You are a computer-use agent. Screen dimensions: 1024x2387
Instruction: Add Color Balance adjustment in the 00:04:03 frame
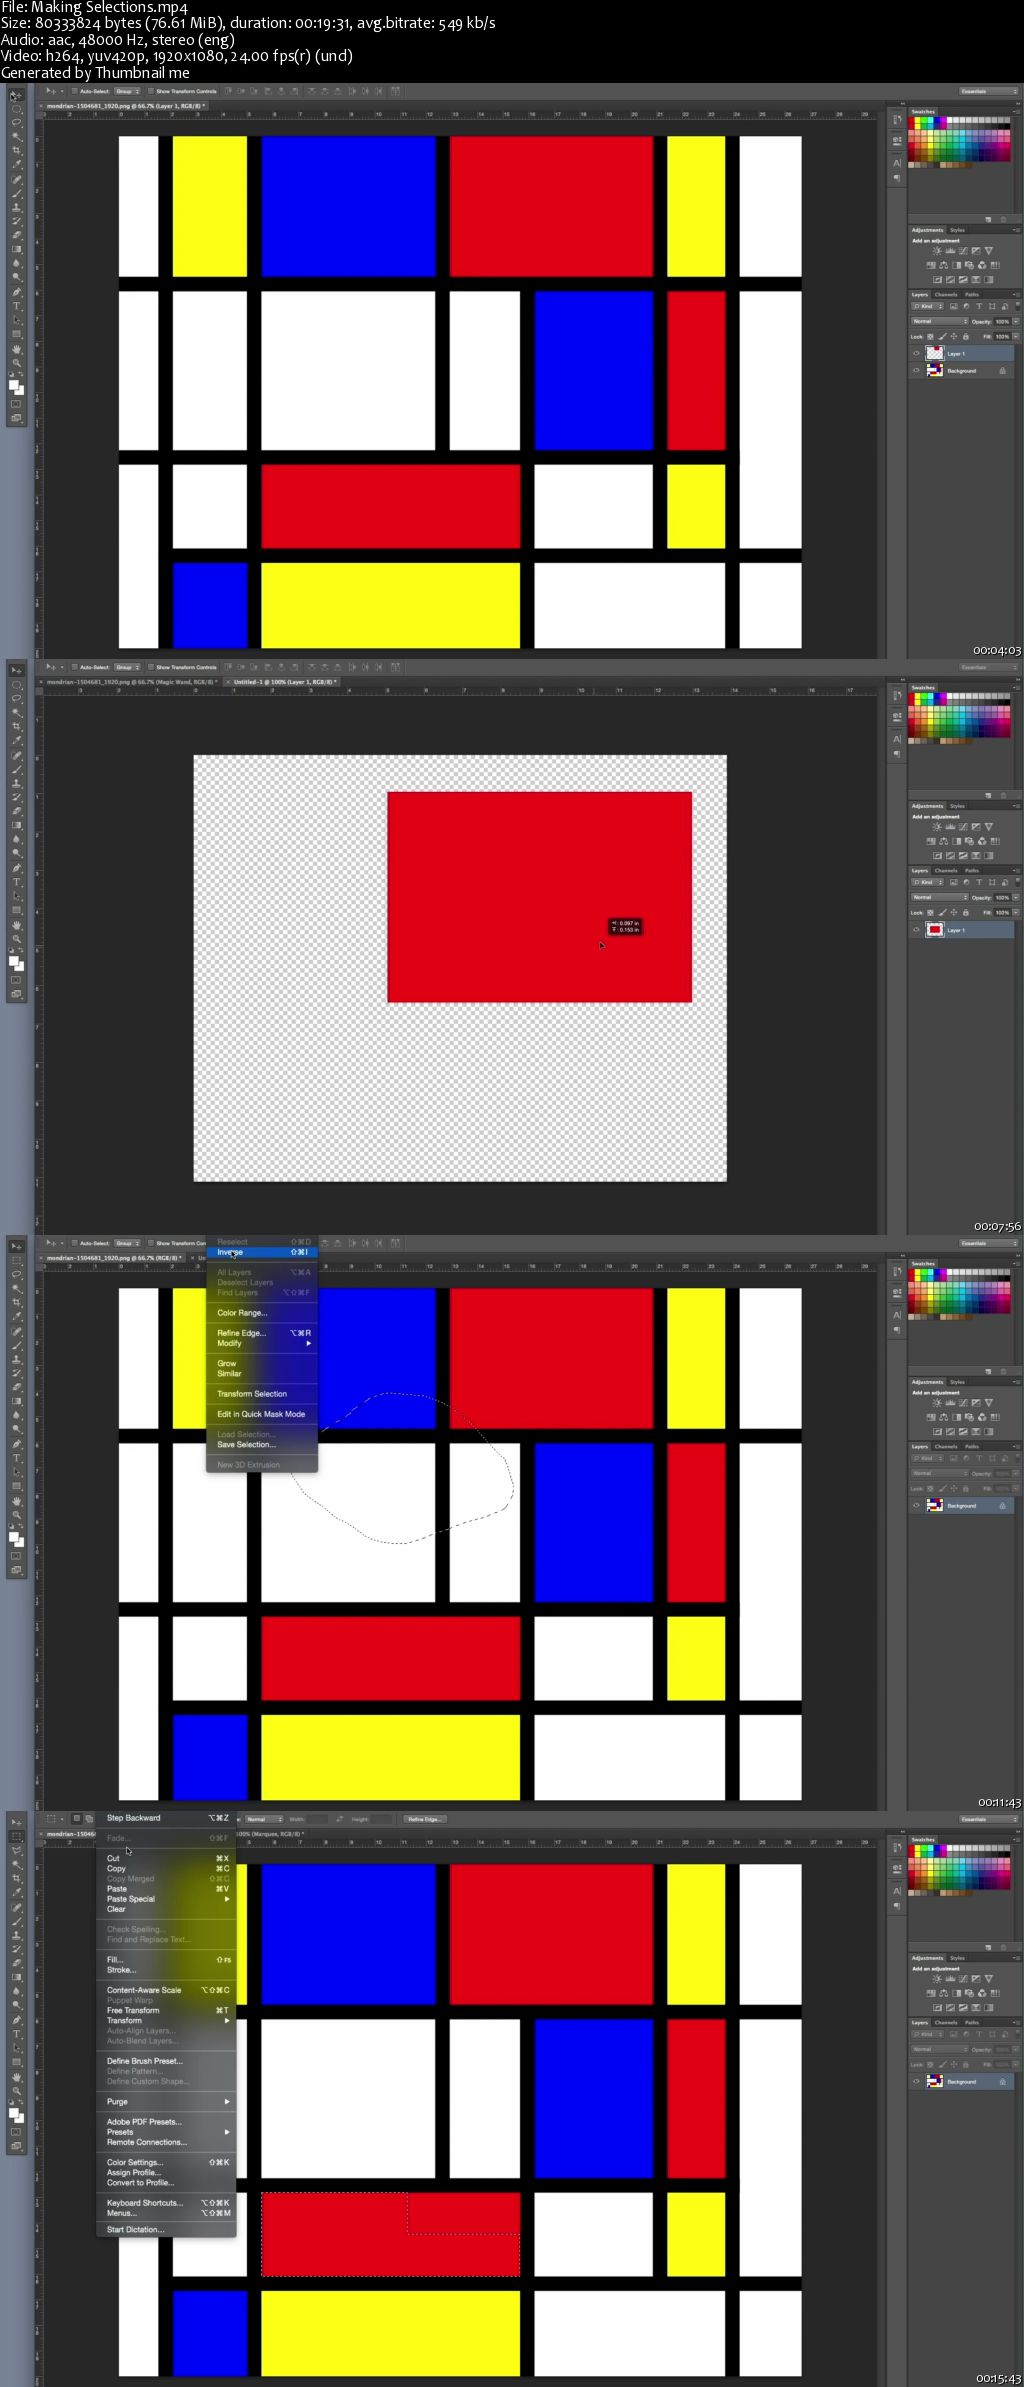click(944, 265)
